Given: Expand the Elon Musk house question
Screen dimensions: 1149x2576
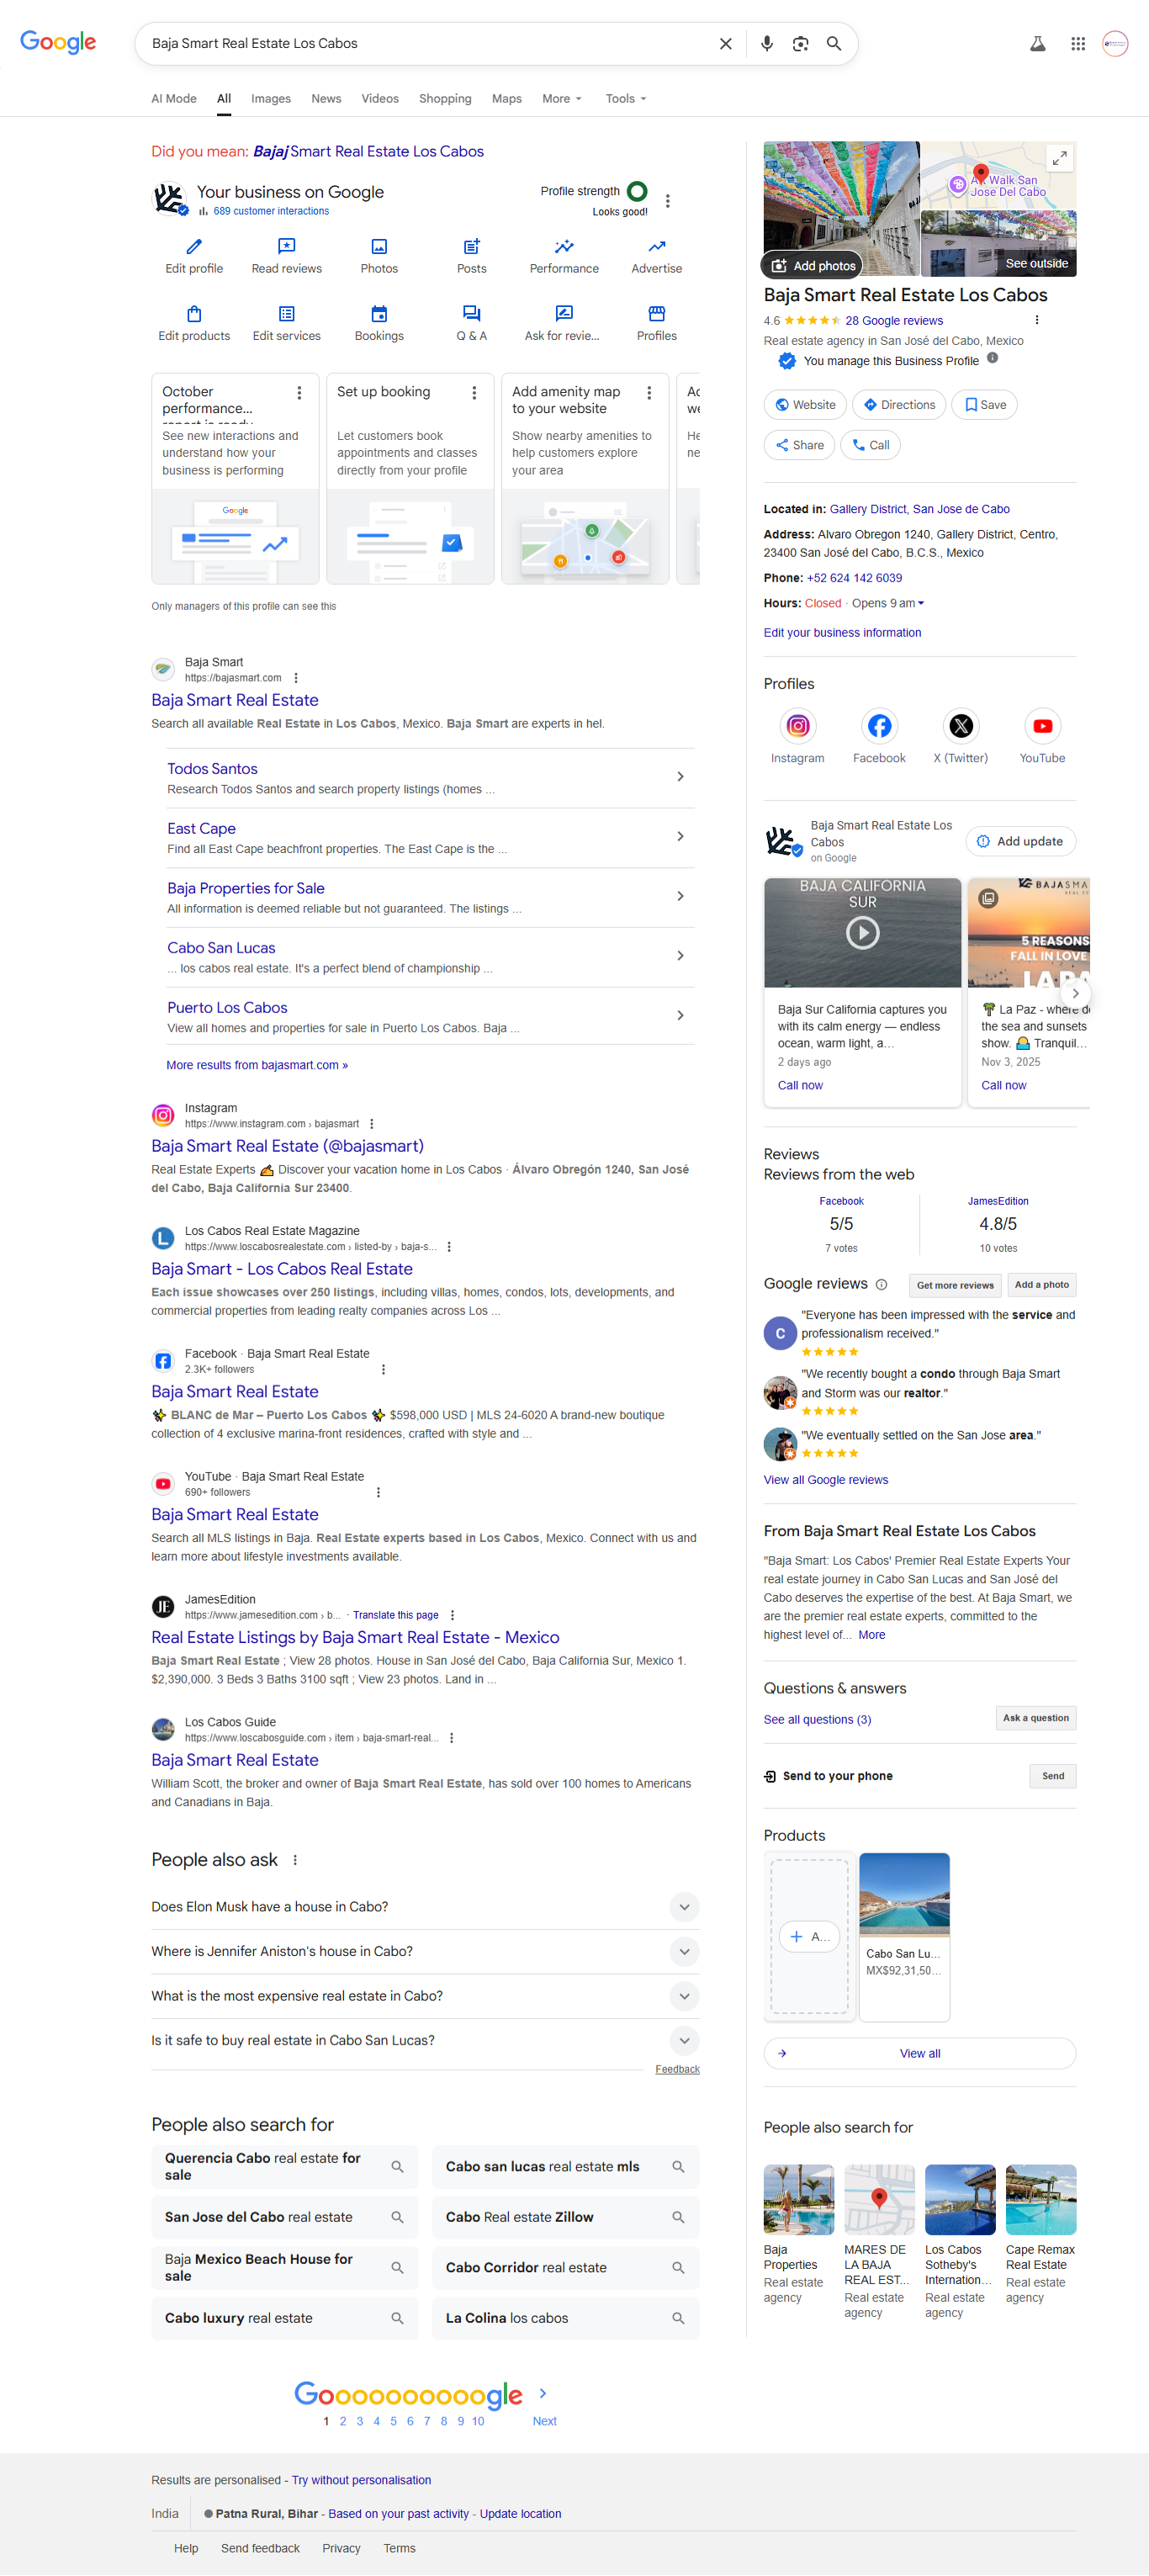Looking at the screenshot, I should (x=683, y=1906).
